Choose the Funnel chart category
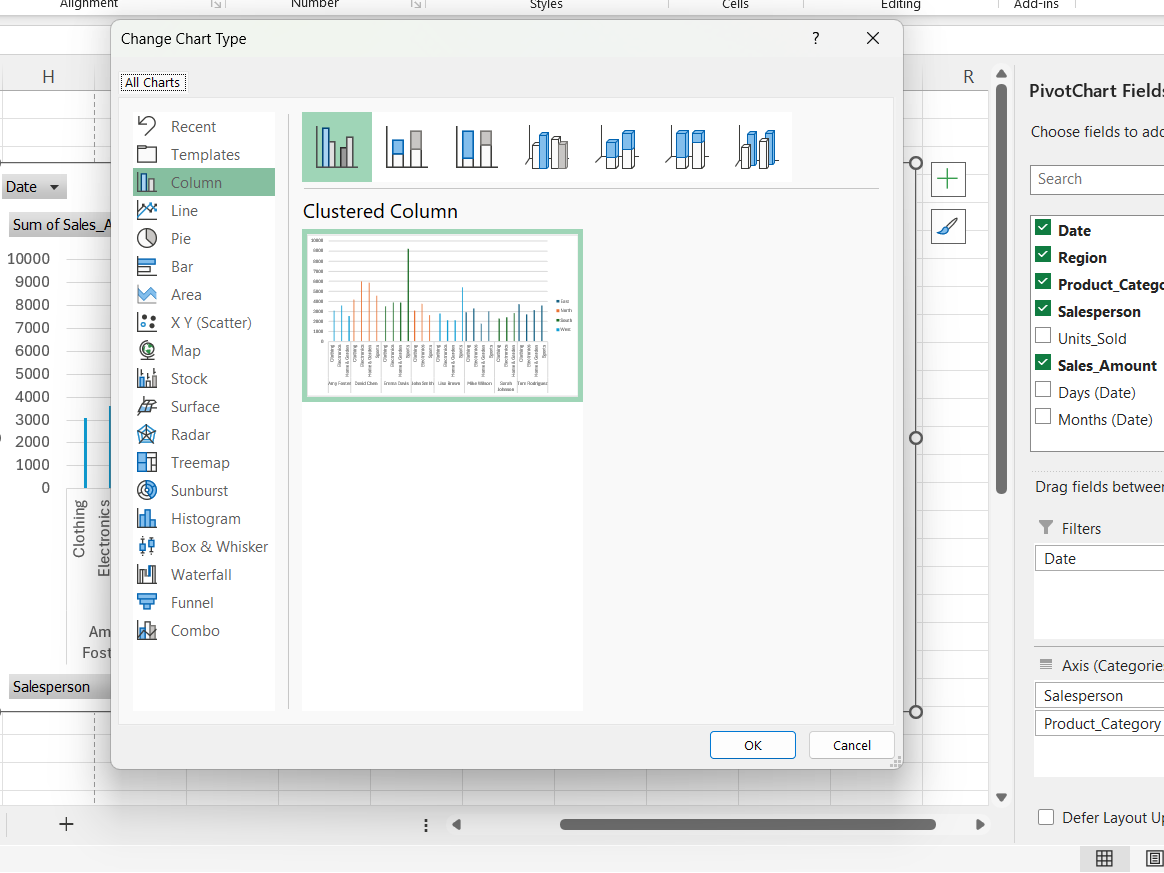The image size is (1164, 873). click(203, 603)
